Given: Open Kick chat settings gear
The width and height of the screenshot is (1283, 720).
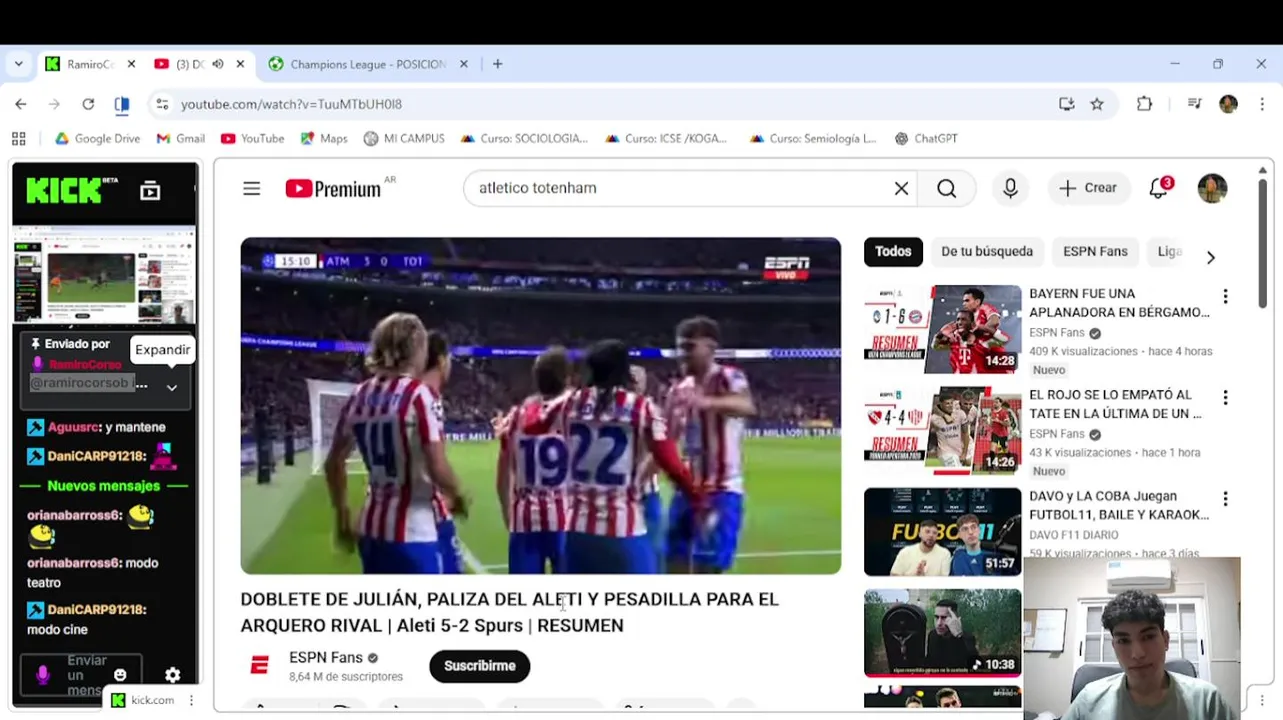Looking at the screenshot, I should (172, 675).
